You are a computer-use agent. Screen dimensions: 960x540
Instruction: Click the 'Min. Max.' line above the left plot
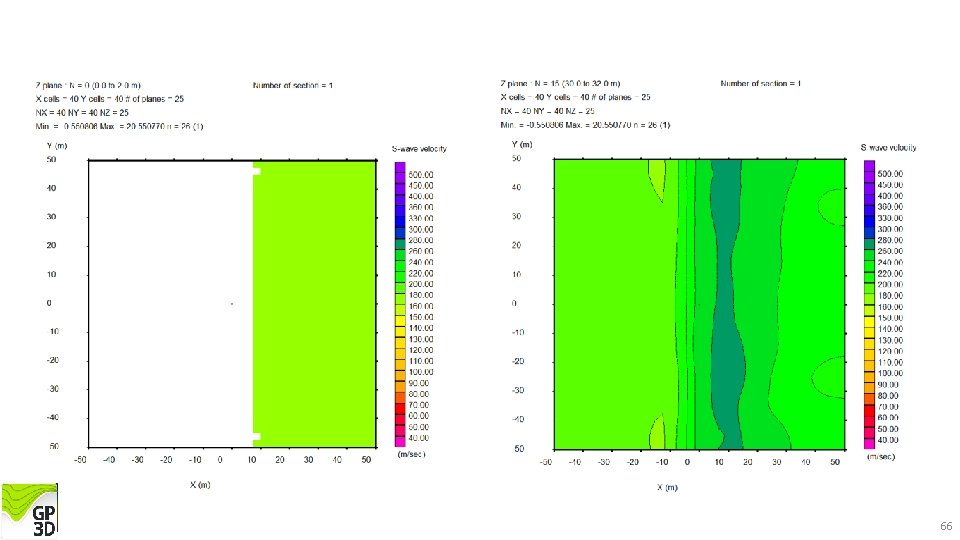click(119, 126)
